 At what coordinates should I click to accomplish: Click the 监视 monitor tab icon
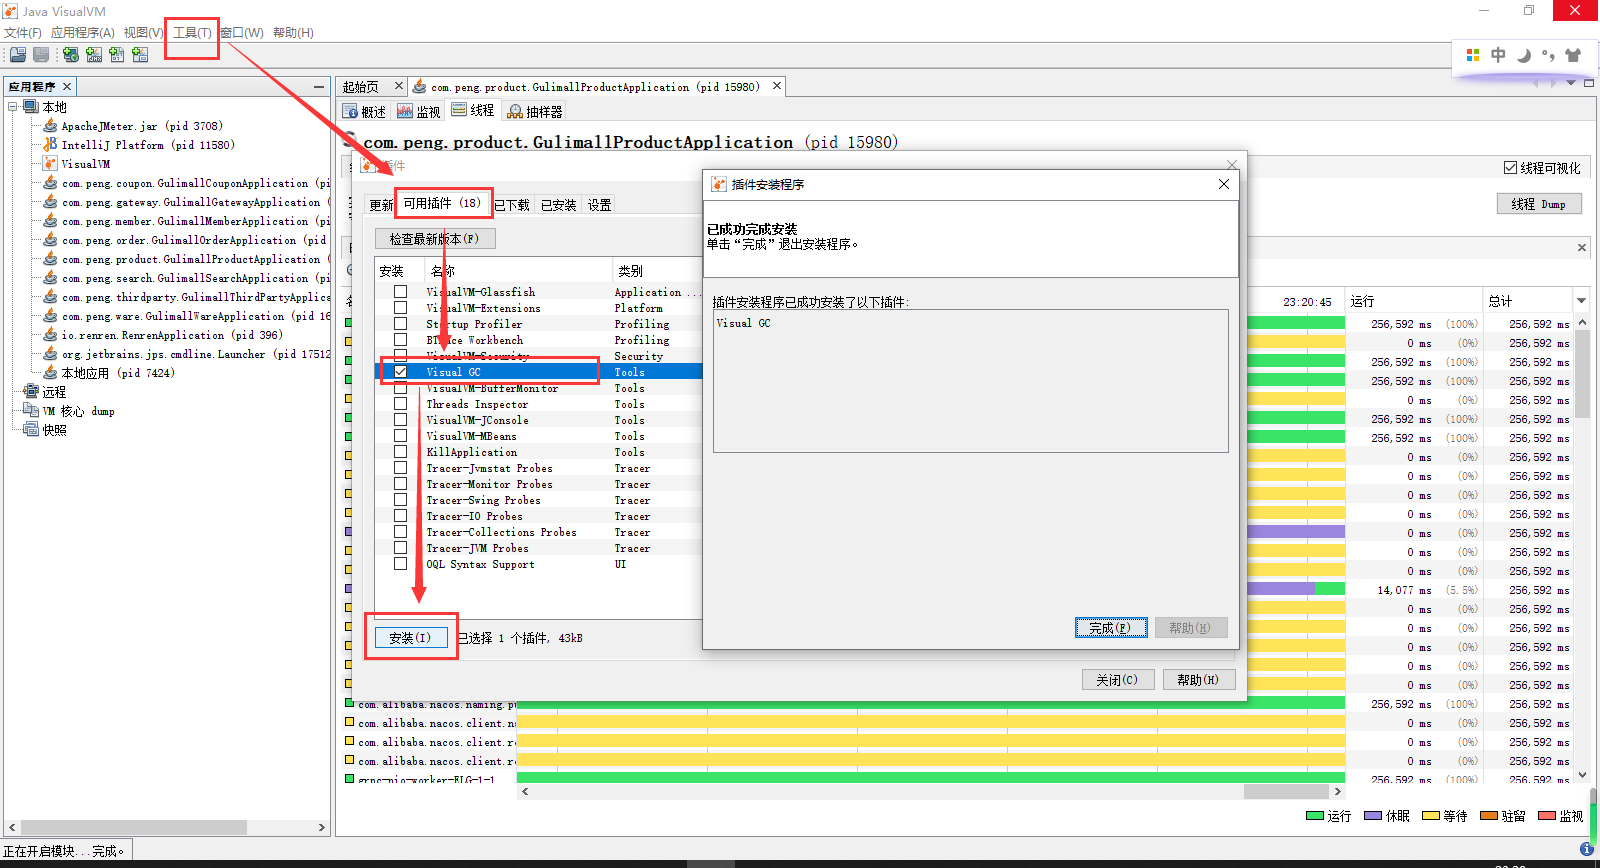pyautogui.click(x=405, y=111)
